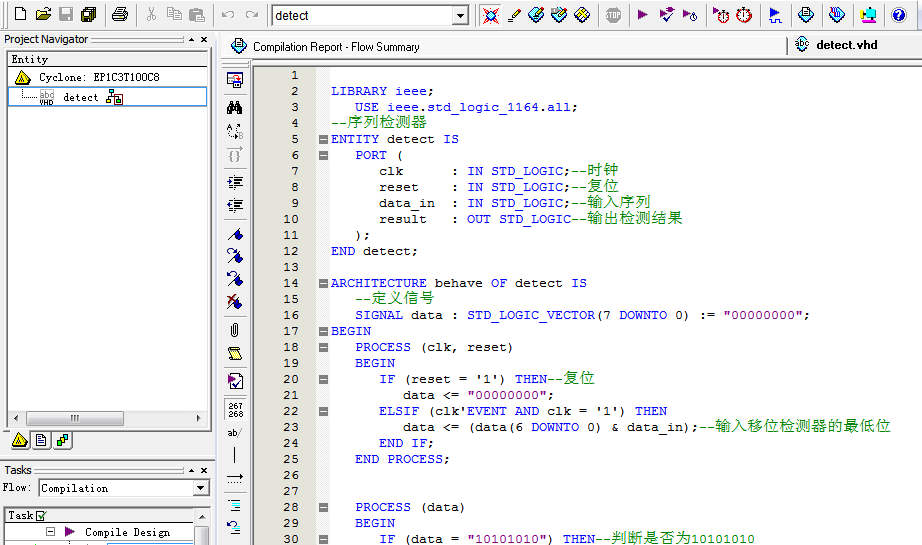This screenshot has width=922, height=545.
Task: Collapse the ENTITY detect code block
Action: tap(323, 139)
